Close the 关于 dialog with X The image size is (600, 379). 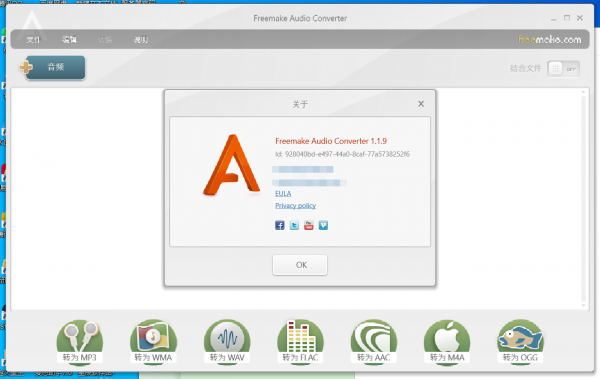(x=421, y=104)
